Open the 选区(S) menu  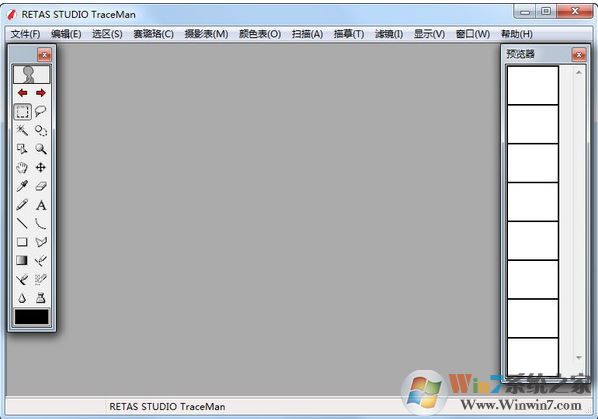pos(107,34)
